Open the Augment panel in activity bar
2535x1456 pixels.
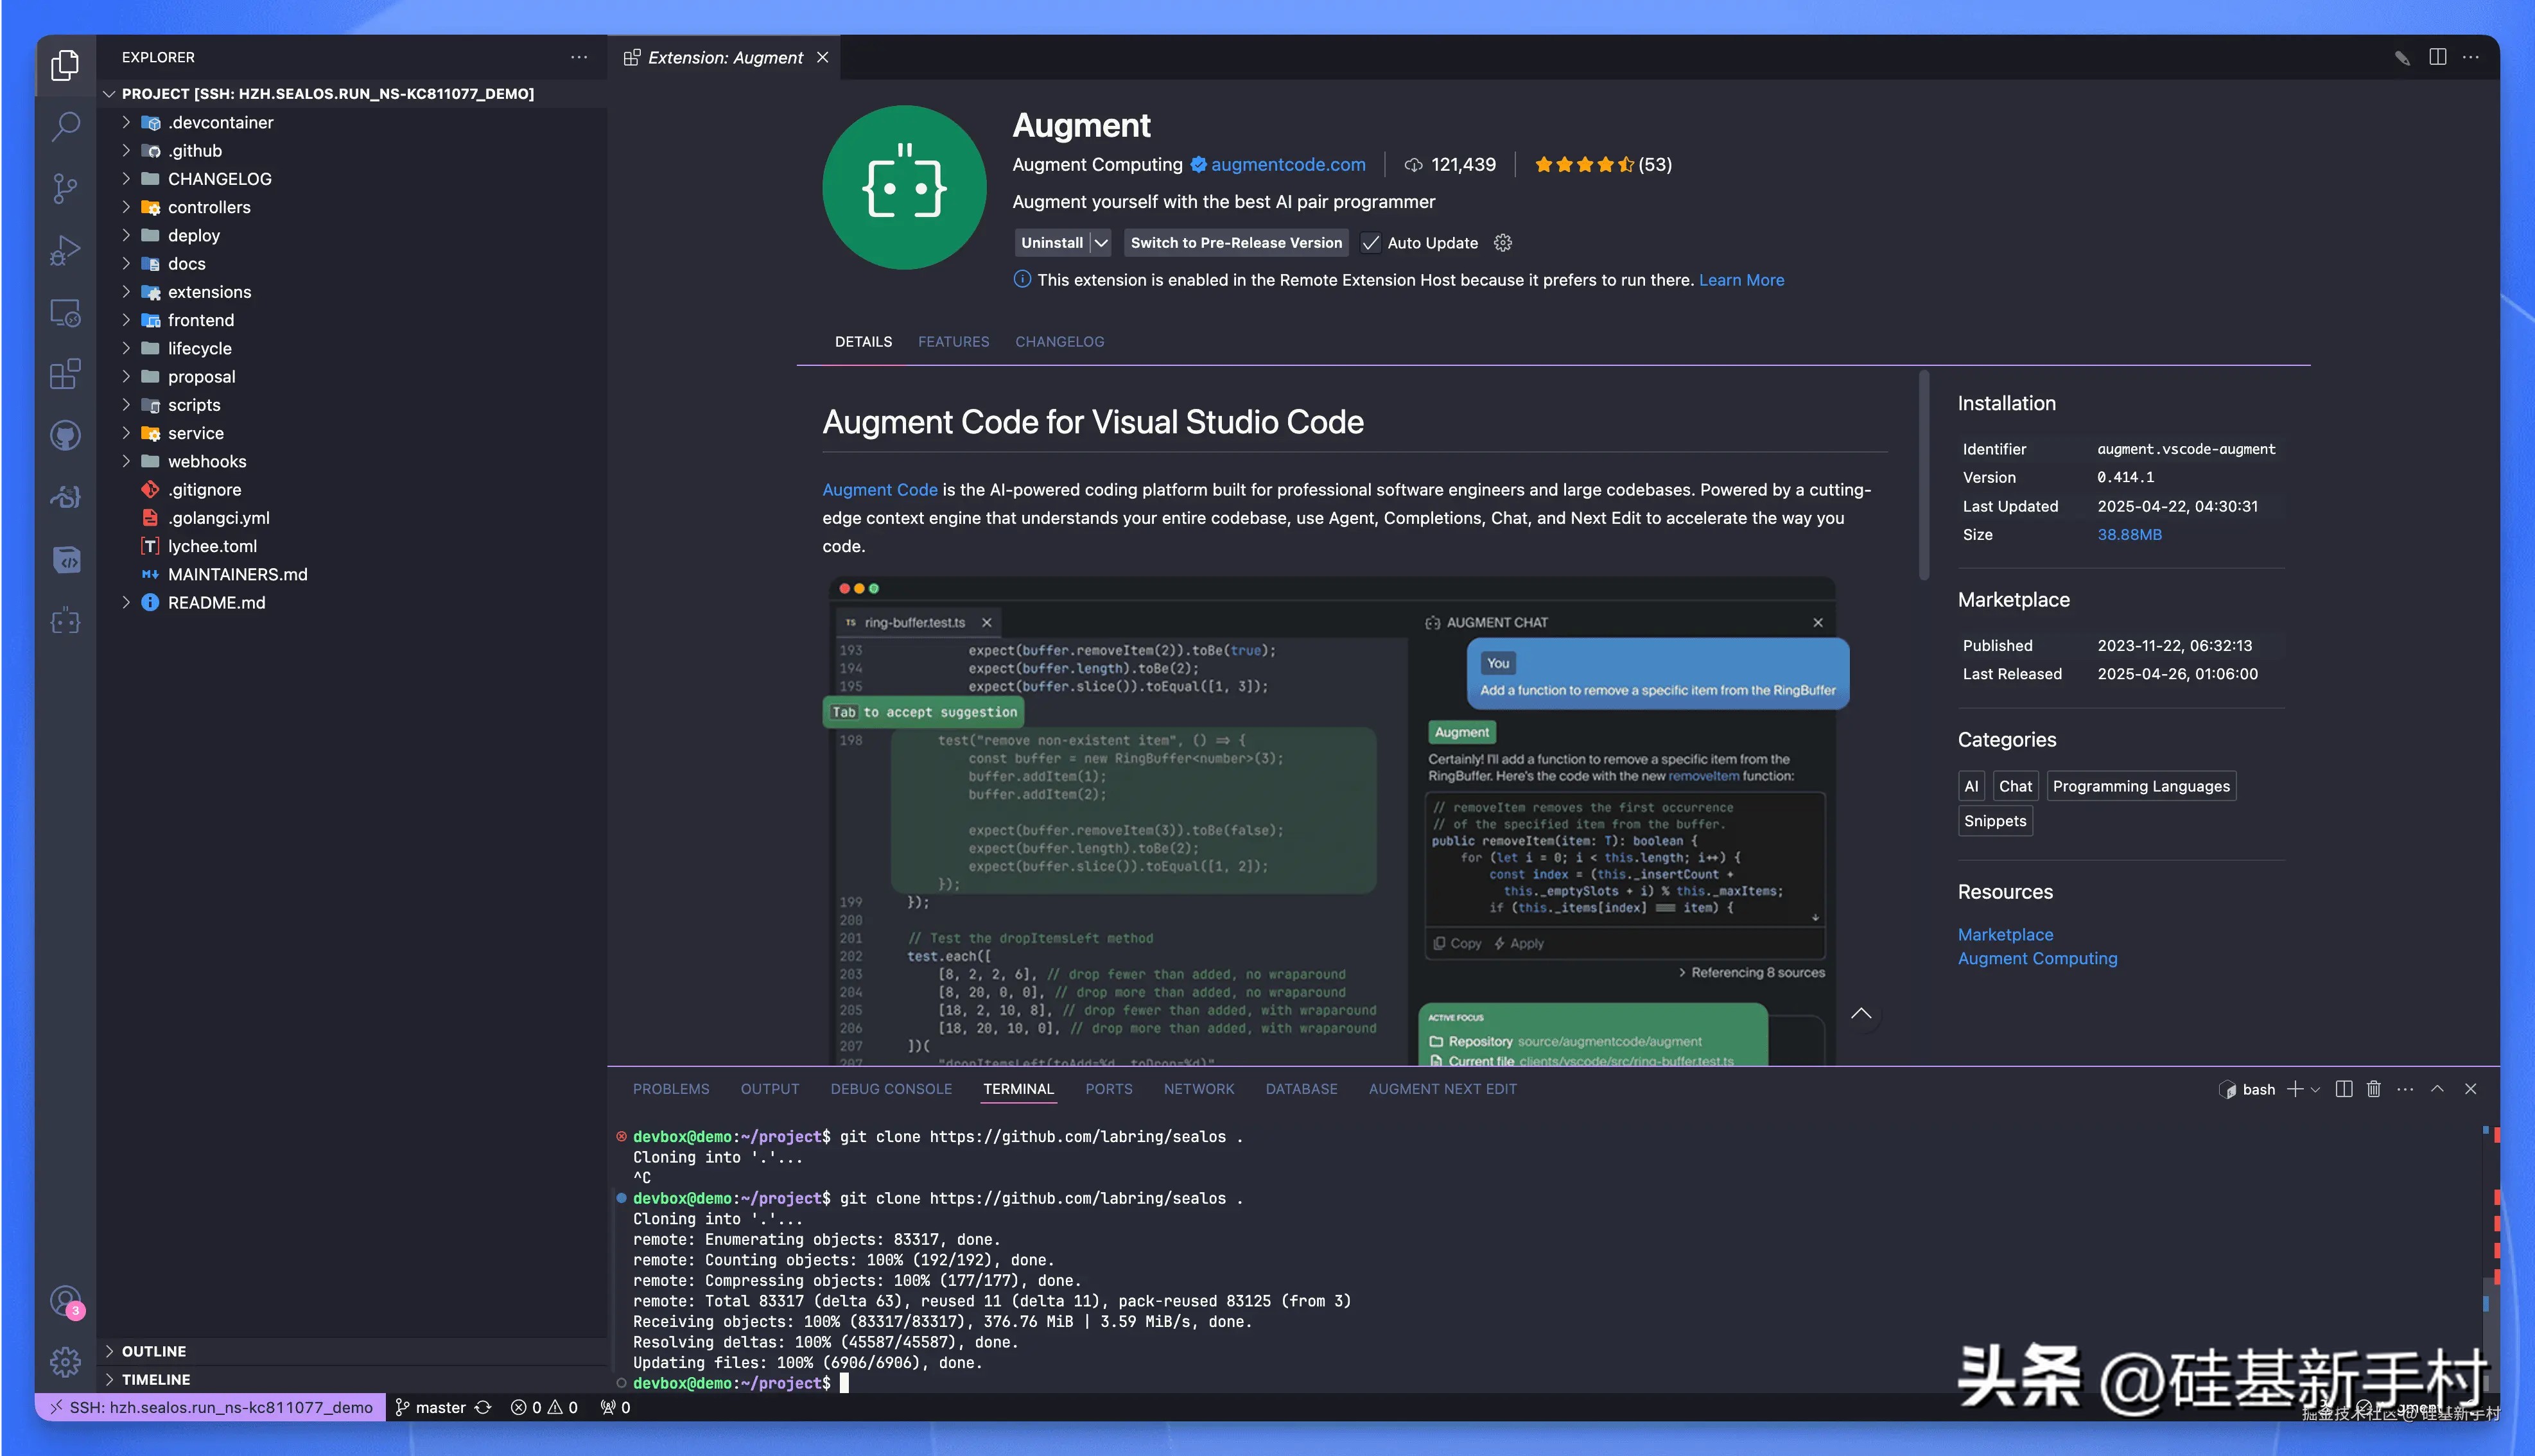[65, 621]
